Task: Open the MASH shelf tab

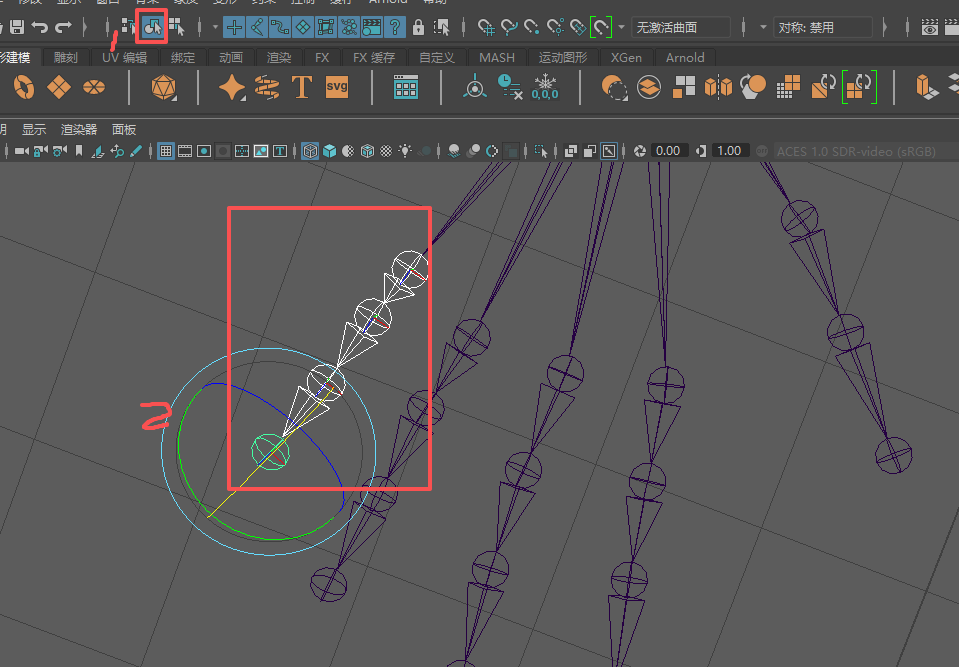Action: coord(497,57)
